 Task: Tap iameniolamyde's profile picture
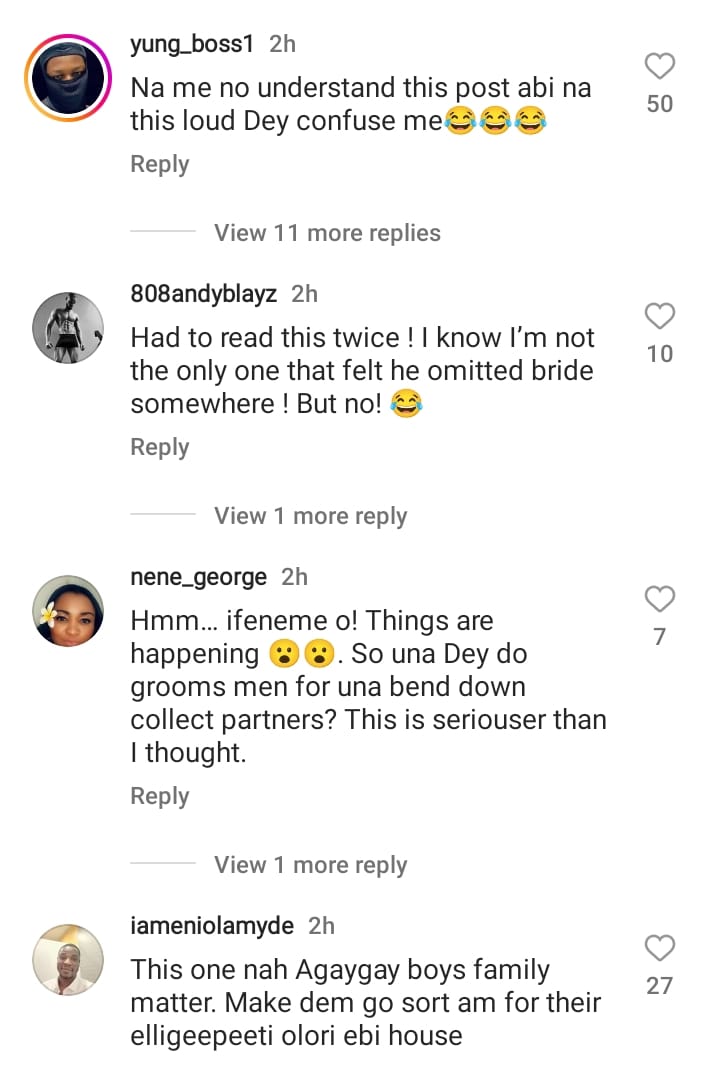click(68, 960)
